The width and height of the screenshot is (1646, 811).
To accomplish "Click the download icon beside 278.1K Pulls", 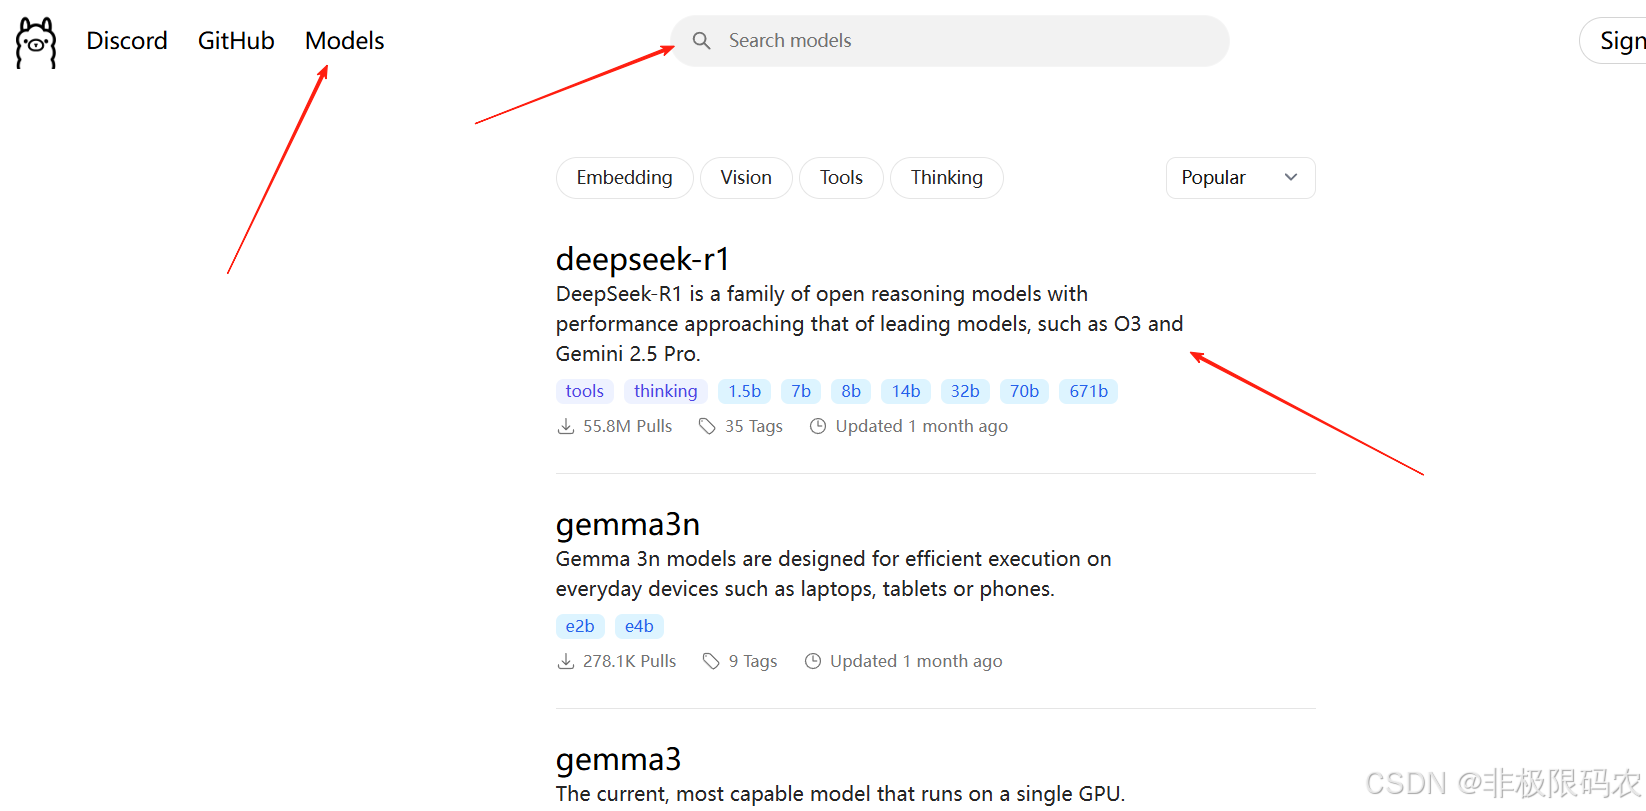I will pos(566,661).
